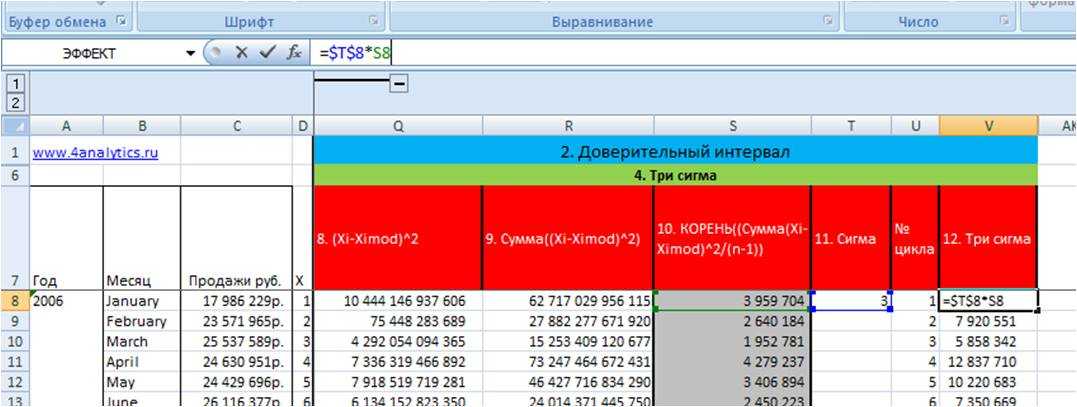Select column Q header

tap(398, 126)
